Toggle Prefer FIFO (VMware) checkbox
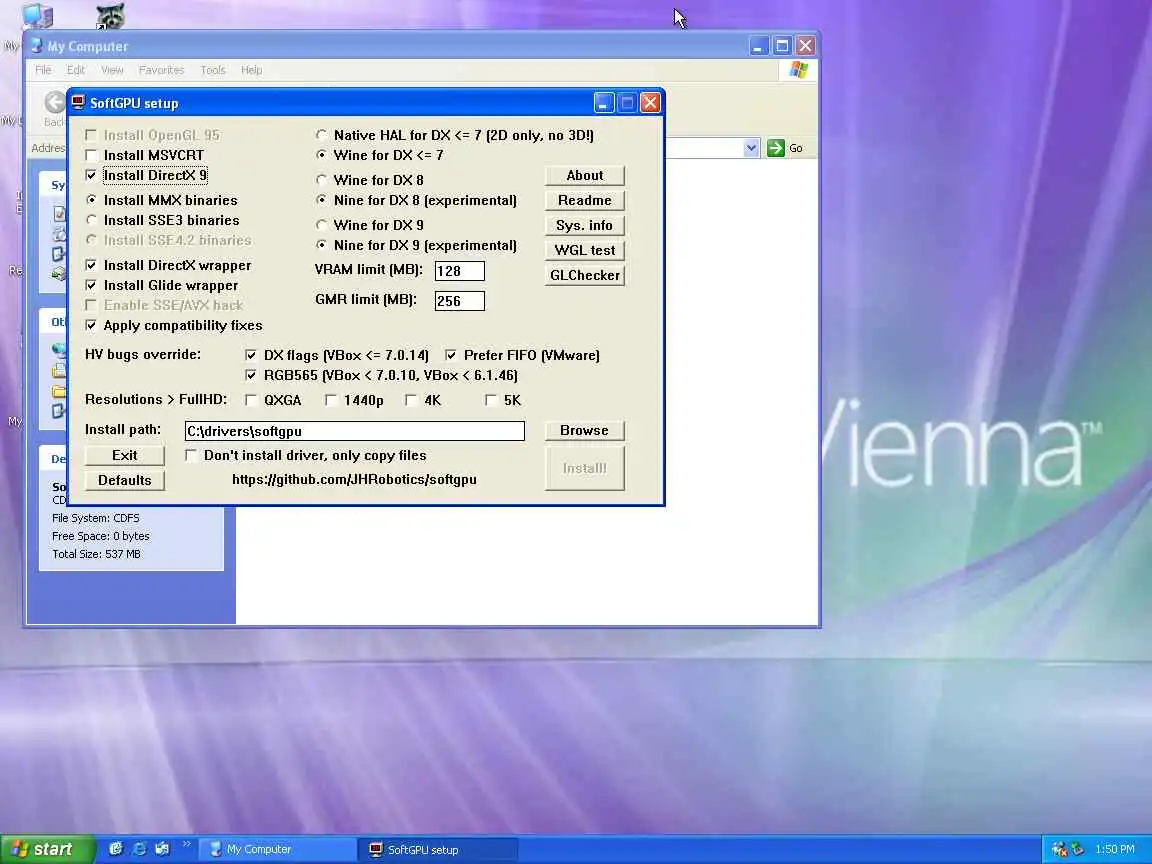 click(451, 355)
